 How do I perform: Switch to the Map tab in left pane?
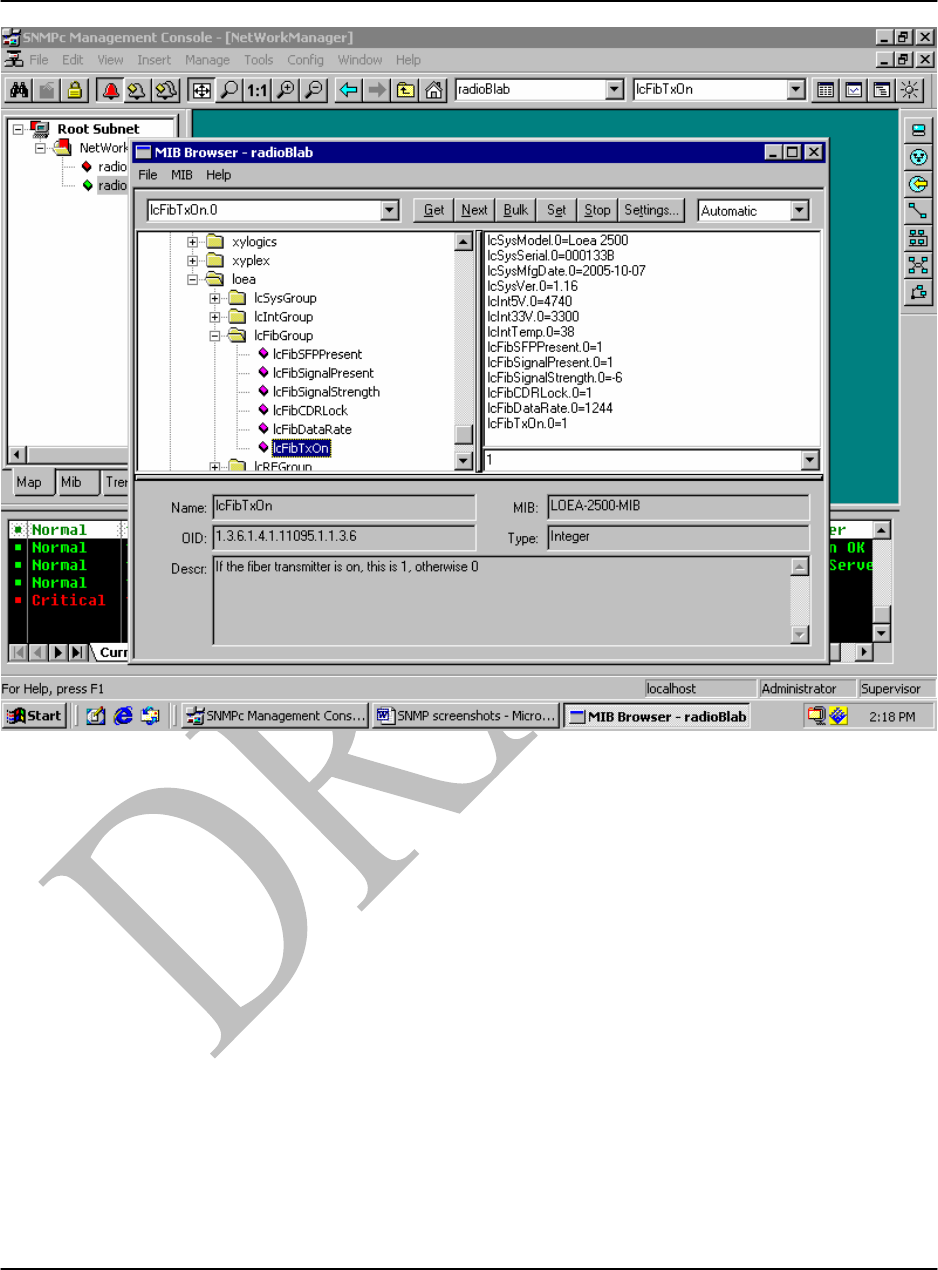click(29, 482)
